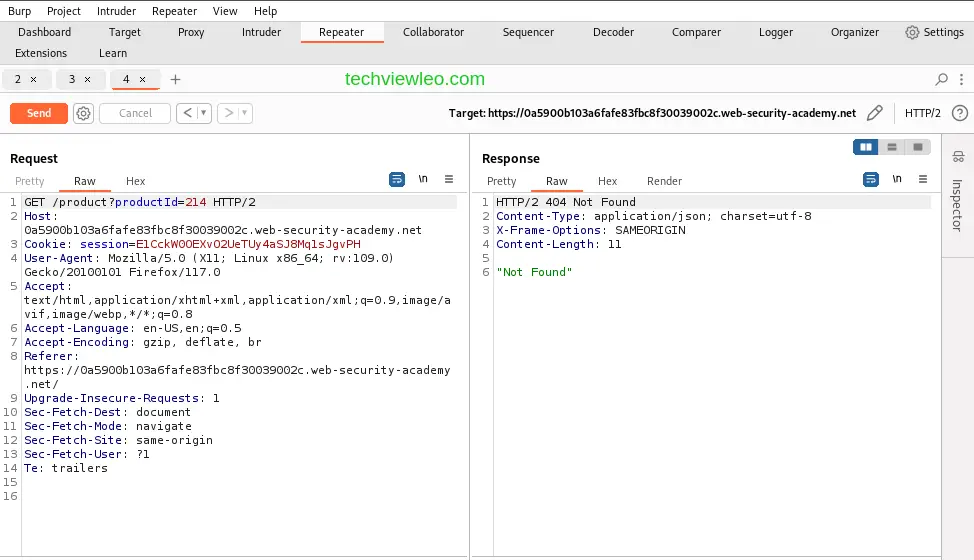Open the Burp menu
Image resolution: width=974 pixels, height=560 pixels.
(19, 11)
